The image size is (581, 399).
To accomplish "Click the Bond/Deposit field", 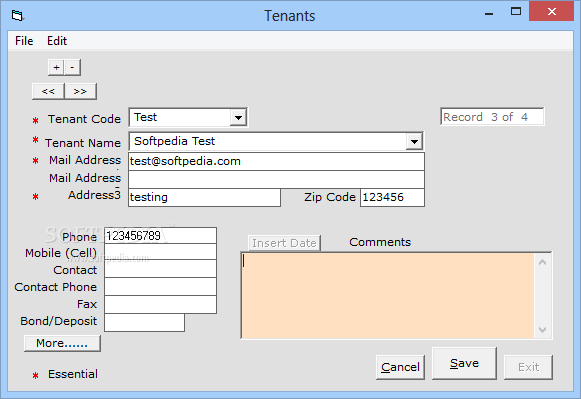I will (145, 322).
